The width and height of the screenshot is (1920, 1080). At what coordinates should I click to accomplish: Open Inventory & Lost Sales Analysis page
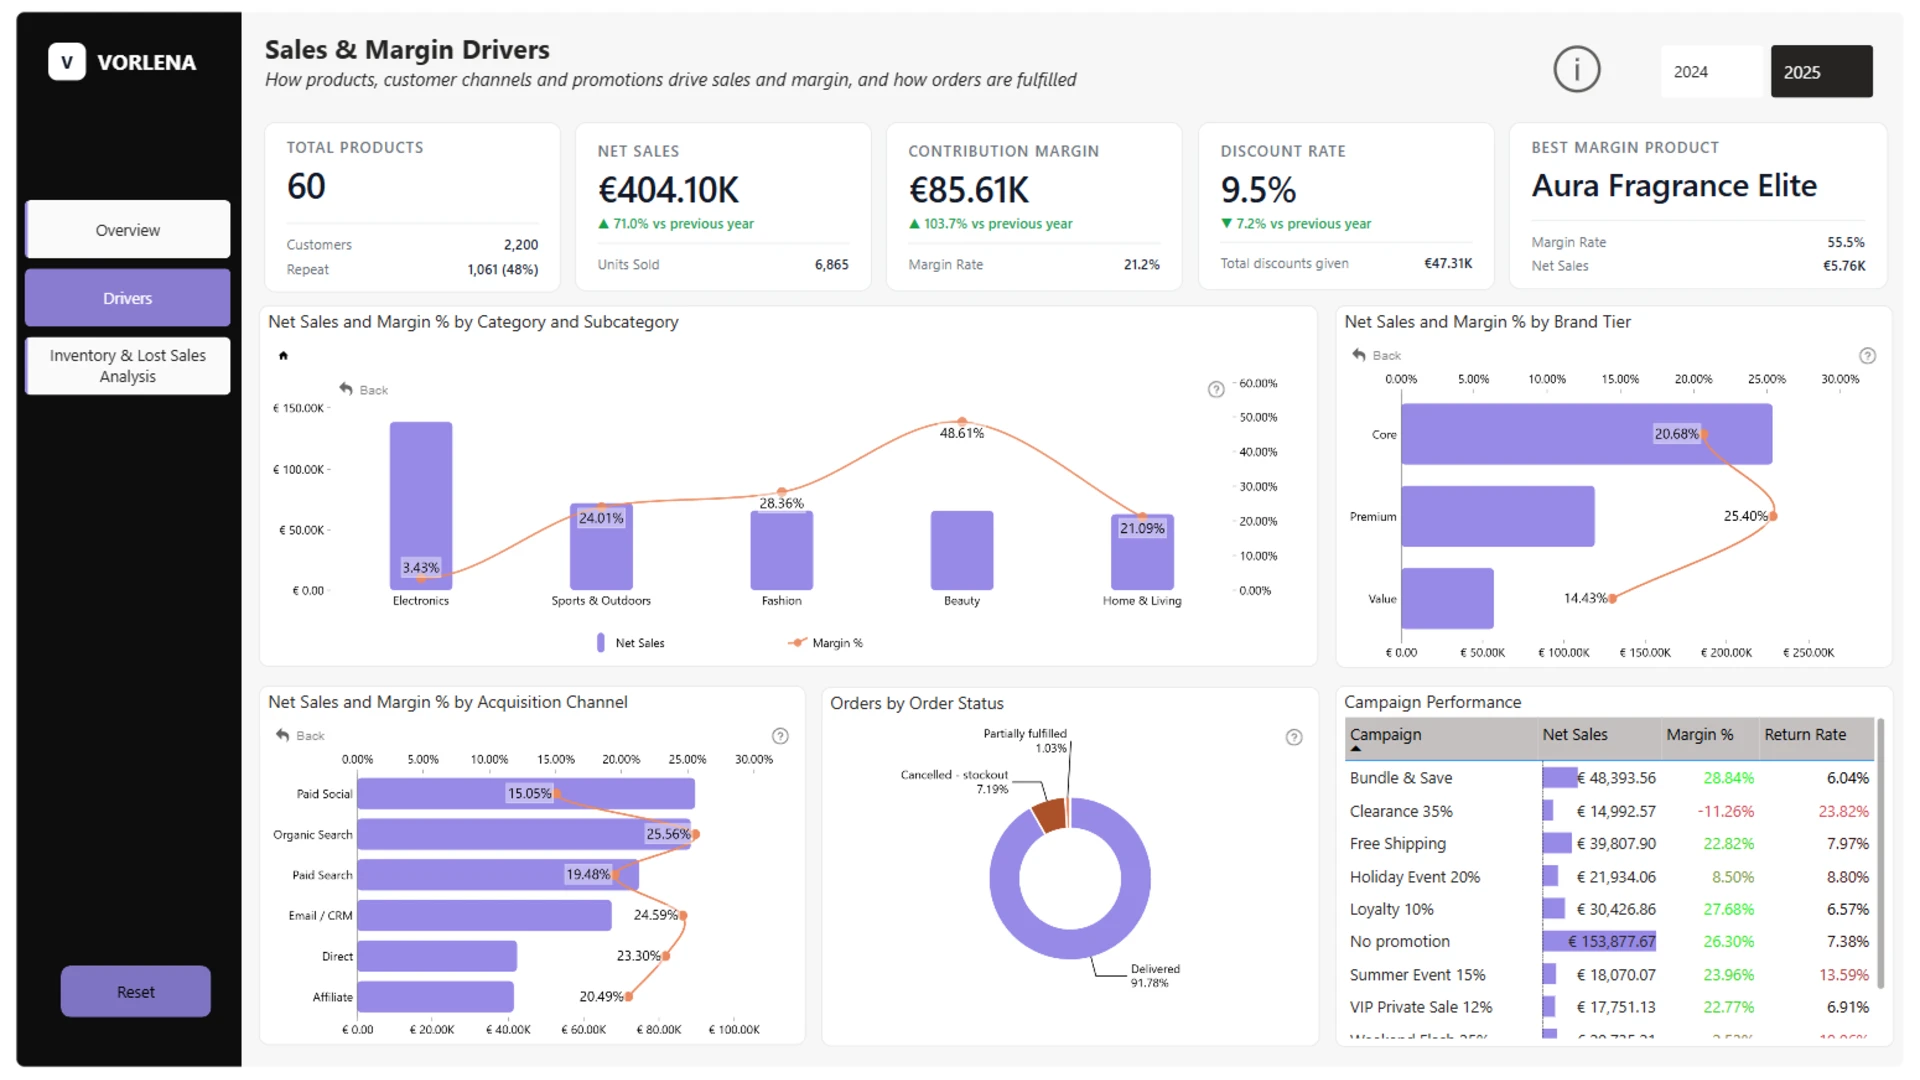pos(128,366)
